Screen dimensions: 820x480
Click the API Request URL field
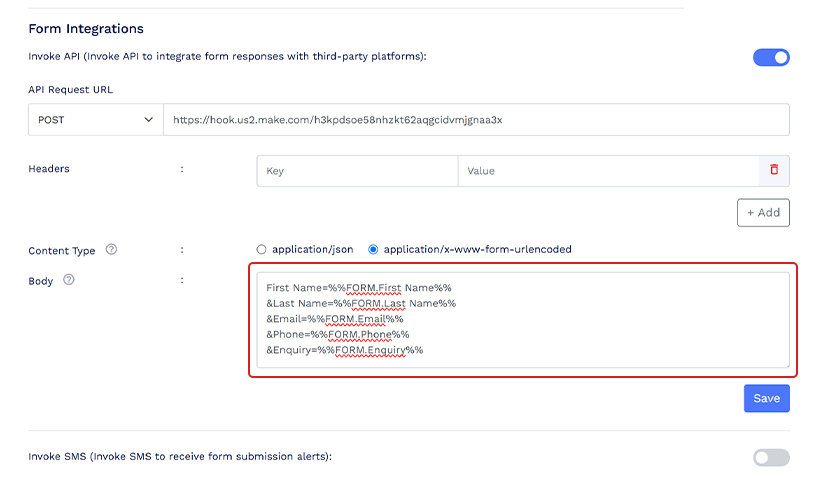point(476,119)
